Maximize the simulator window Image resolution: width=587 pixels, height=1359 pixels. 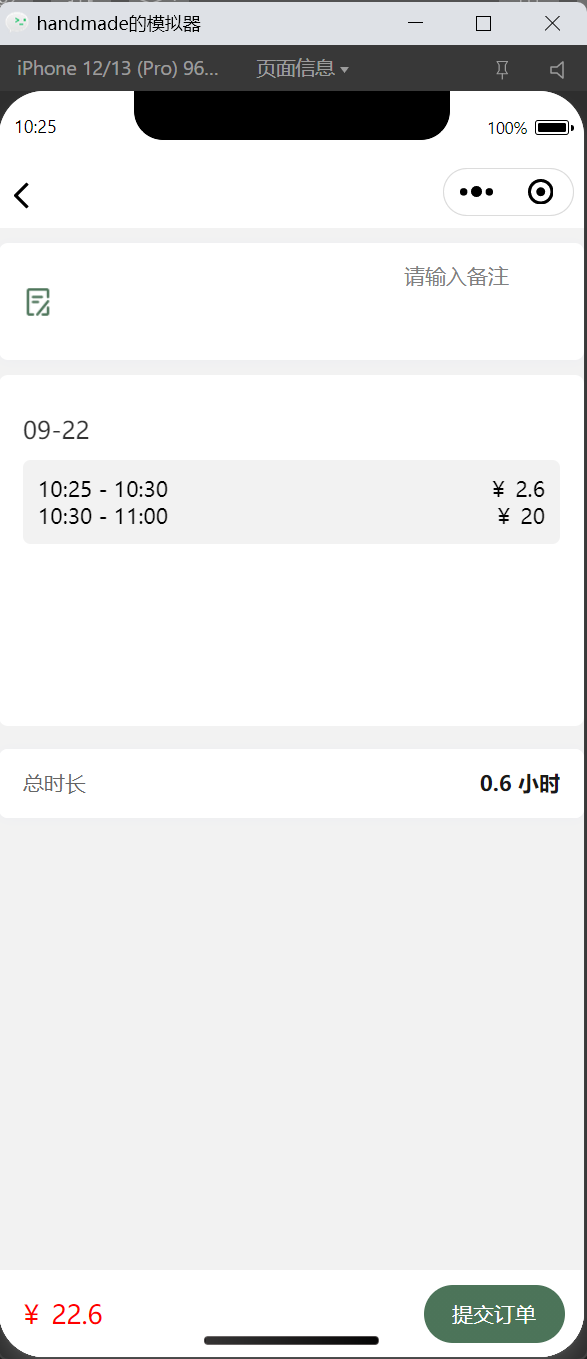(483, 23)
